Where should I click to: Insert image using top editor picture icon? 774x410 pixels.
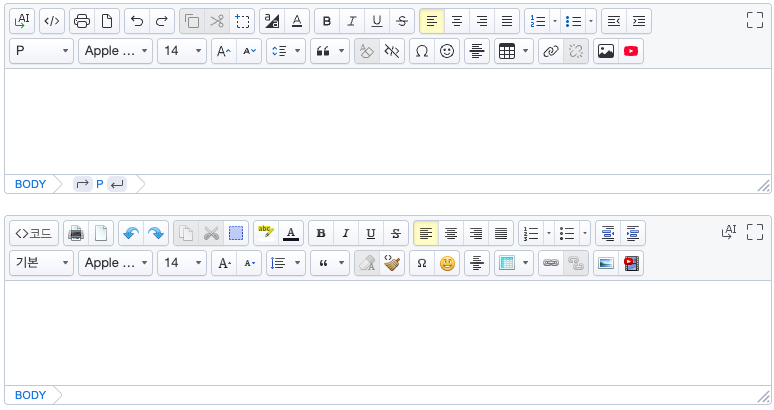coord(605,51)
